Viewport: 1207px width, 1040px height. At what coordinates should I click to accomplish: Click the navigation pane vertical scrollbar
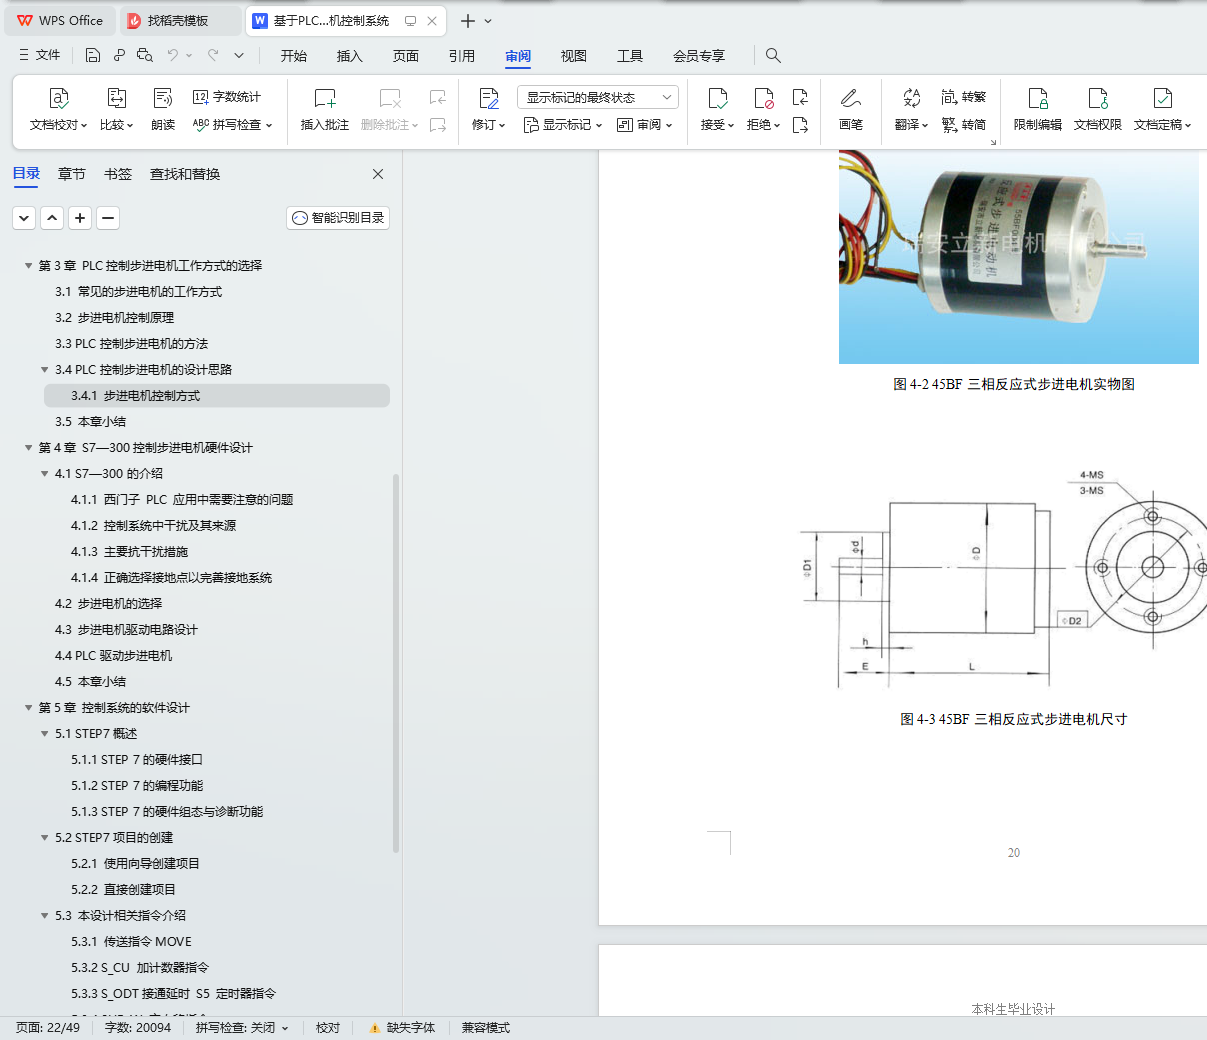[396, 663]
